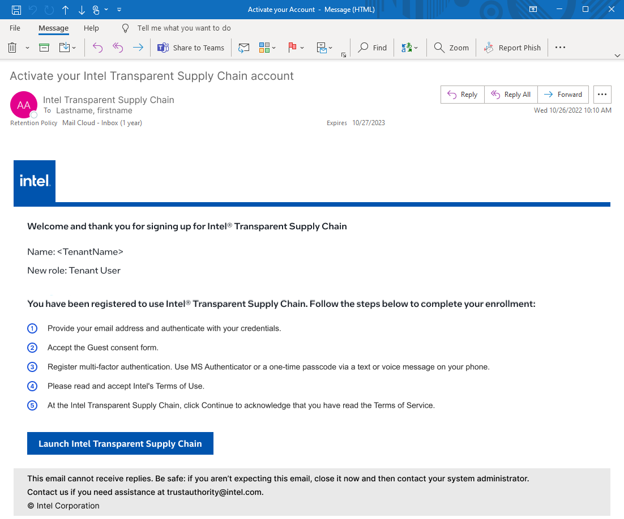
Task: Go to next item with down arrow
Action: click(x=82, y=10)
